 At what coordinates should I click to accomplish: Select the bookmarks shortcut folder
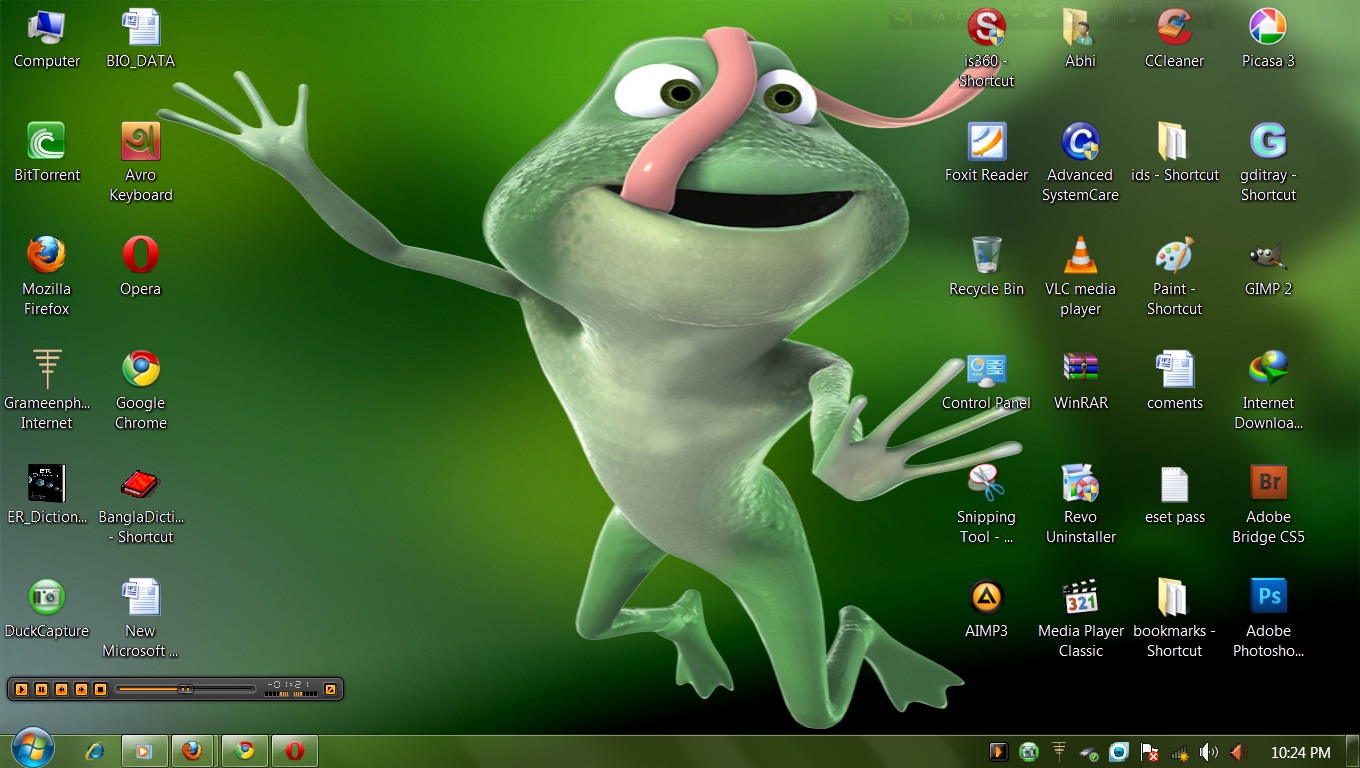click(x=1174, y=619)
